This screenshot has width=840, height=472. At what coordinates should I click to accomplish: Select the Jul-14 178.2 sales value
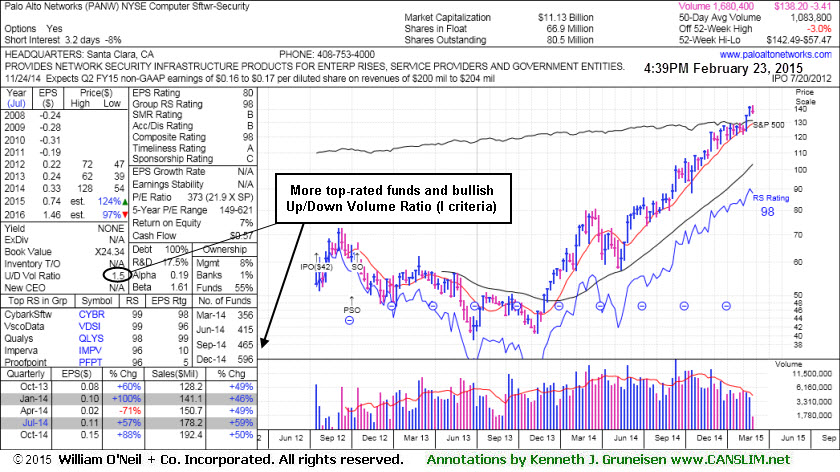pos(191,423)
